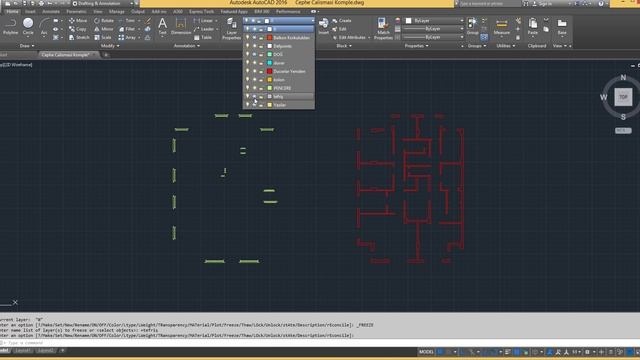Activate the Copy tool
The width and height of the screenshot is (640, 360).
78,29
